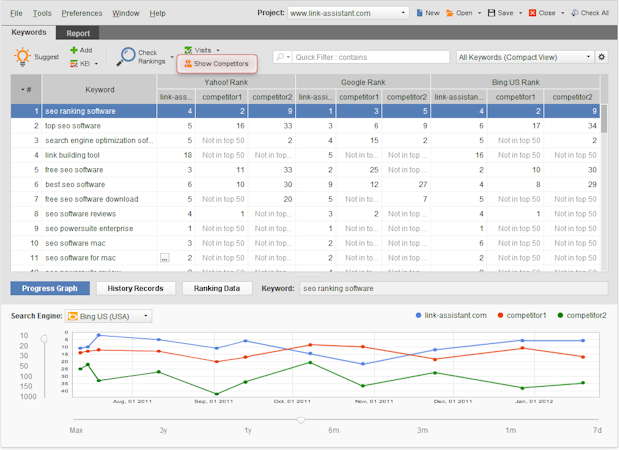Click the Progress Graph button
The image size is (619, 450).
tap(50, 289)
